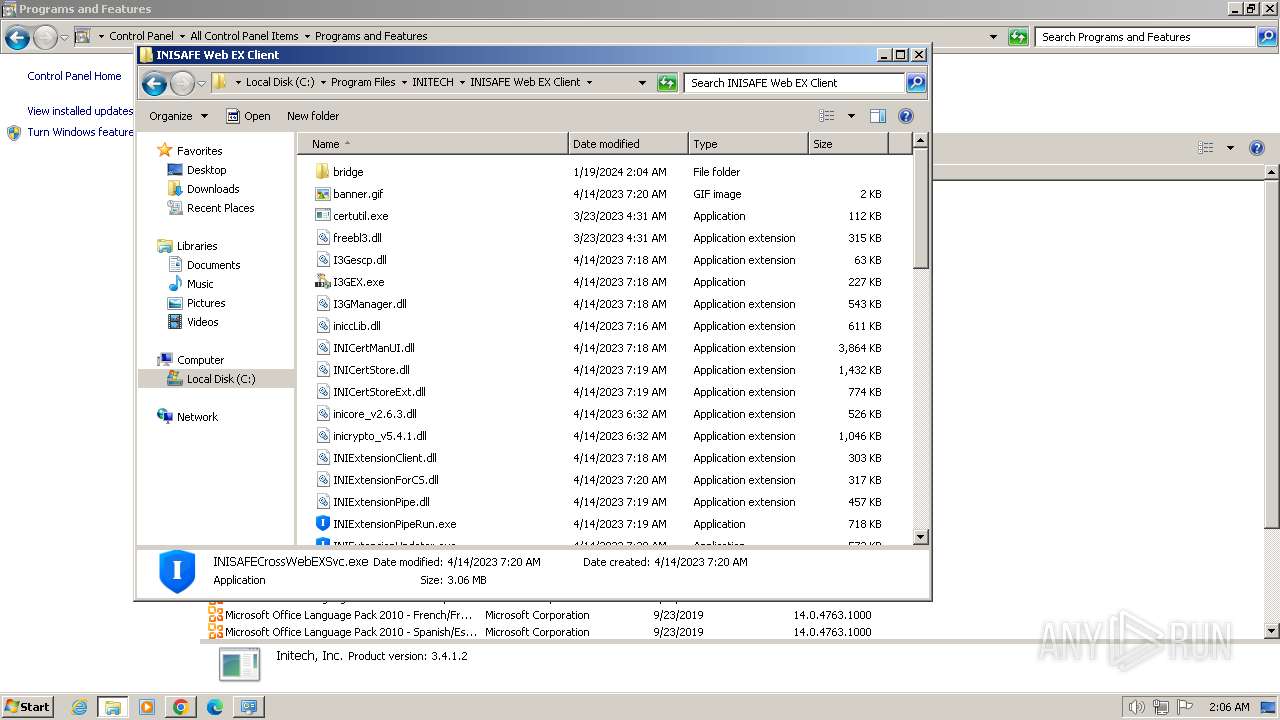The height and width of the screenshot is (720, 1280).
Task: Open the Organize dropdown menu
Action: tap(178, 116)
